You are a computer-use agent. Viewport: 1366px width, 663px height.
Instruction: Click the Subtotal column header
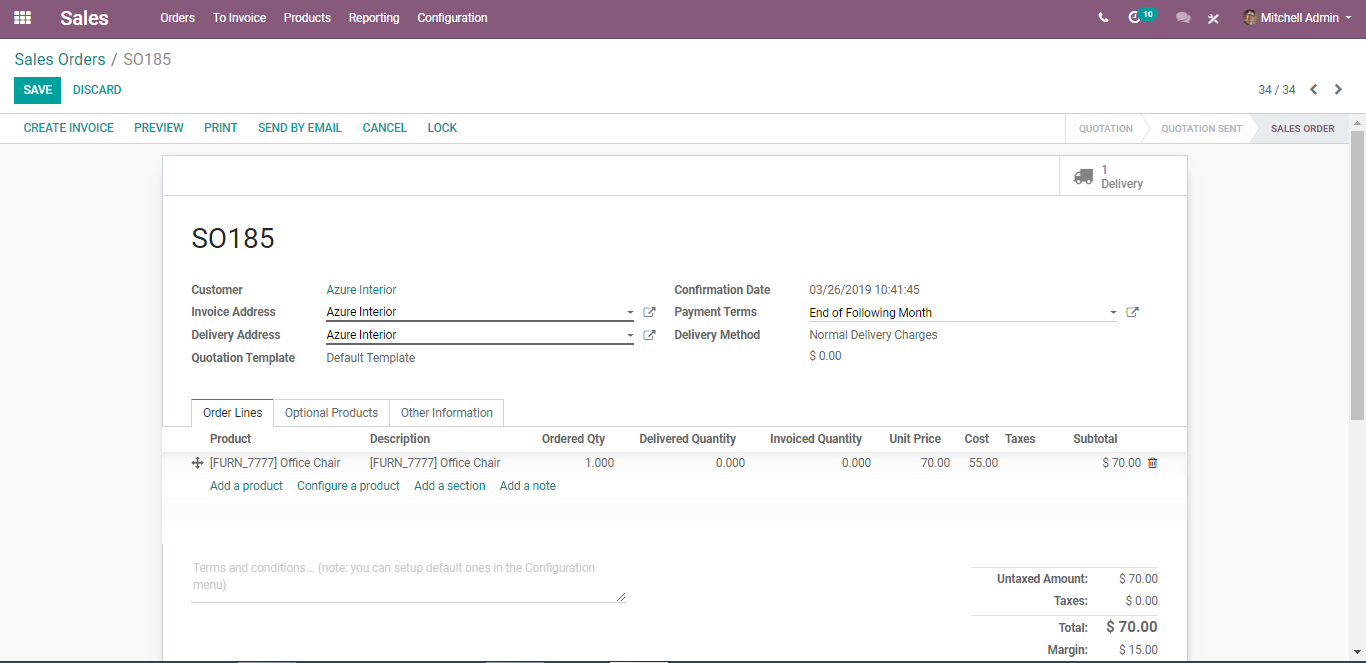pyautogui.click(x=1095, y=439)
